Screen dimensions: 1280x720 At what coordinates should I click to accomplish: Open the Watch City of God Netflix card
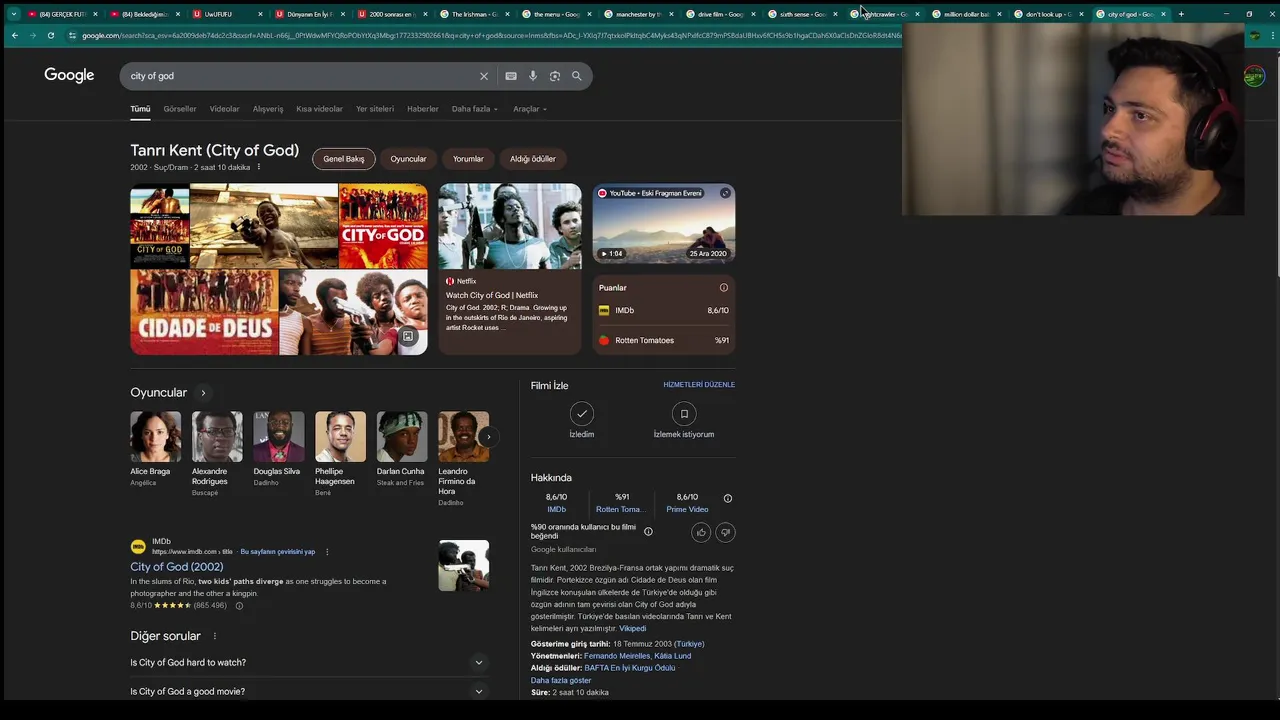click(510, 269)
